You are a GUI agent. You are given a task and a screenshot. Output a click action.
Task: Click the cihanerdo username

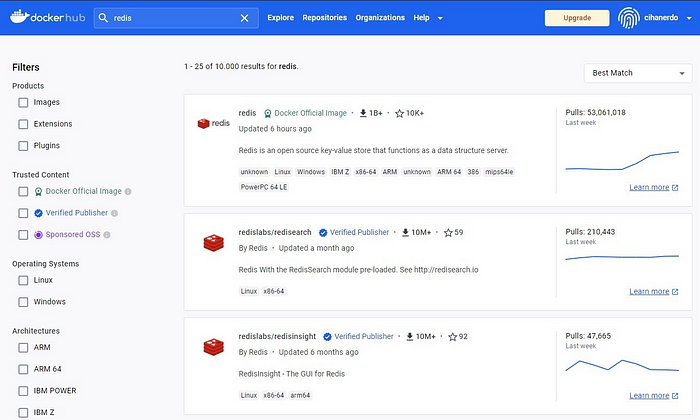click(661, 18)
